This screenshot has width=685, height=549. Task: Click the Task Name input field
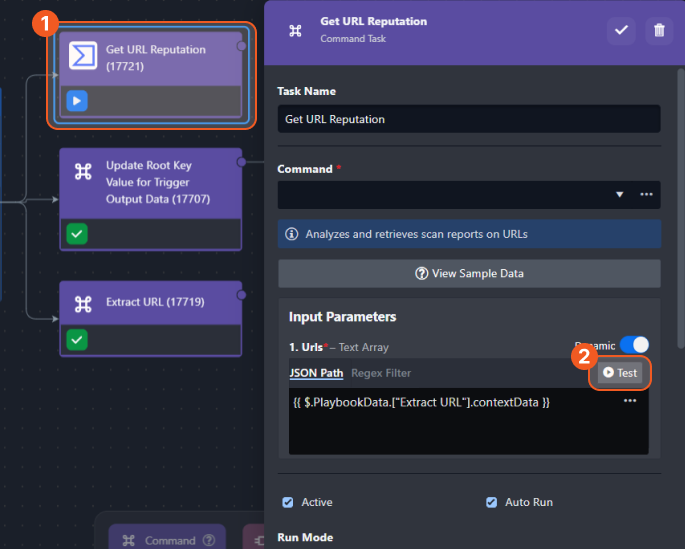(x=469, y=119)
